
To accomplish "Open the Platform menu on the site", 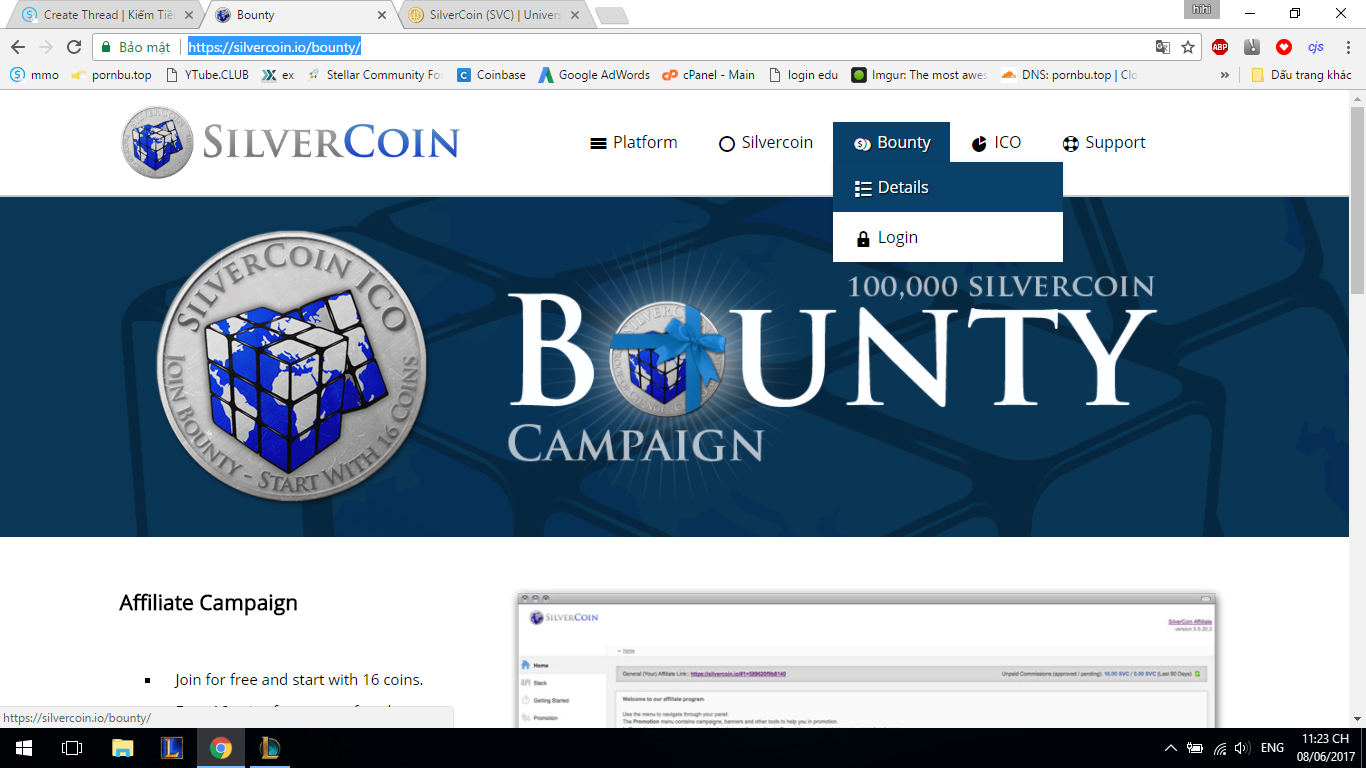I will [x=634, y=142].
